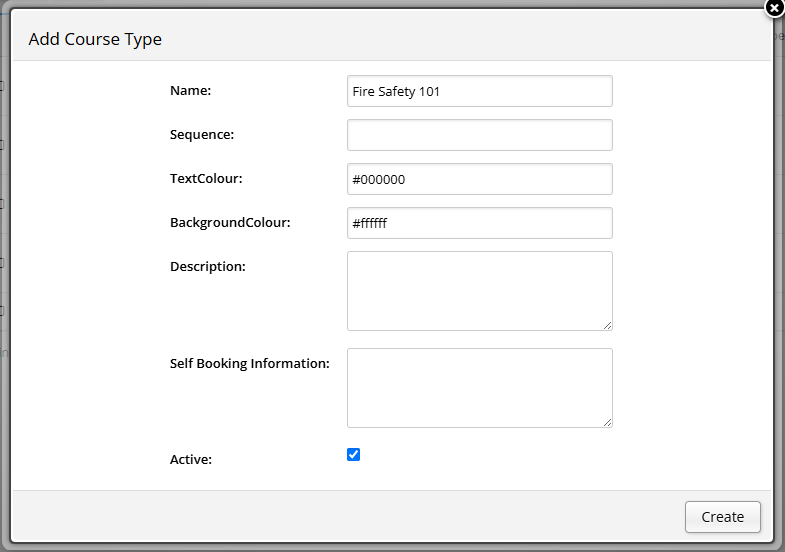Select the BackgroundColour field with #ffffff
Image resolution: width=785 pixels, height=552 pixels.
point(480,223)
